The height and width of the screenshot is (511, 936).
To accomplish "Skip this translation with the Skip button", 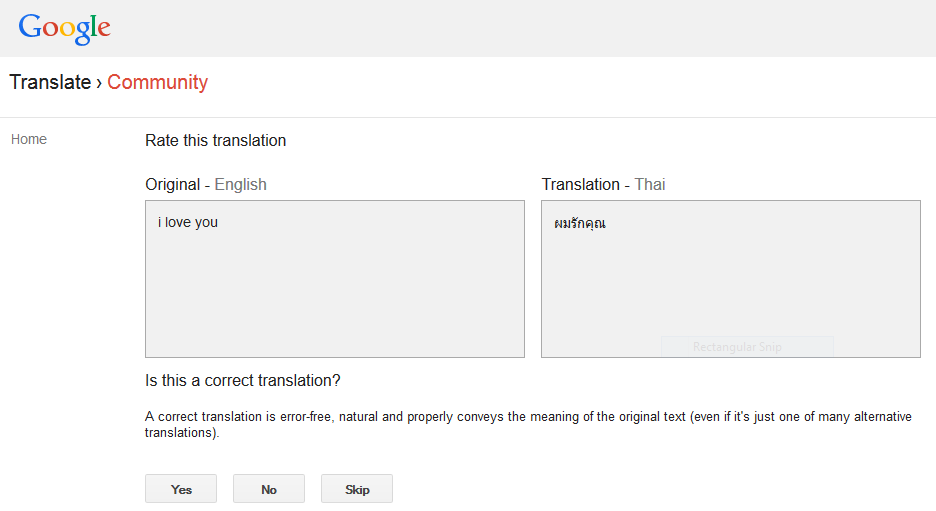I will [357, 489].
